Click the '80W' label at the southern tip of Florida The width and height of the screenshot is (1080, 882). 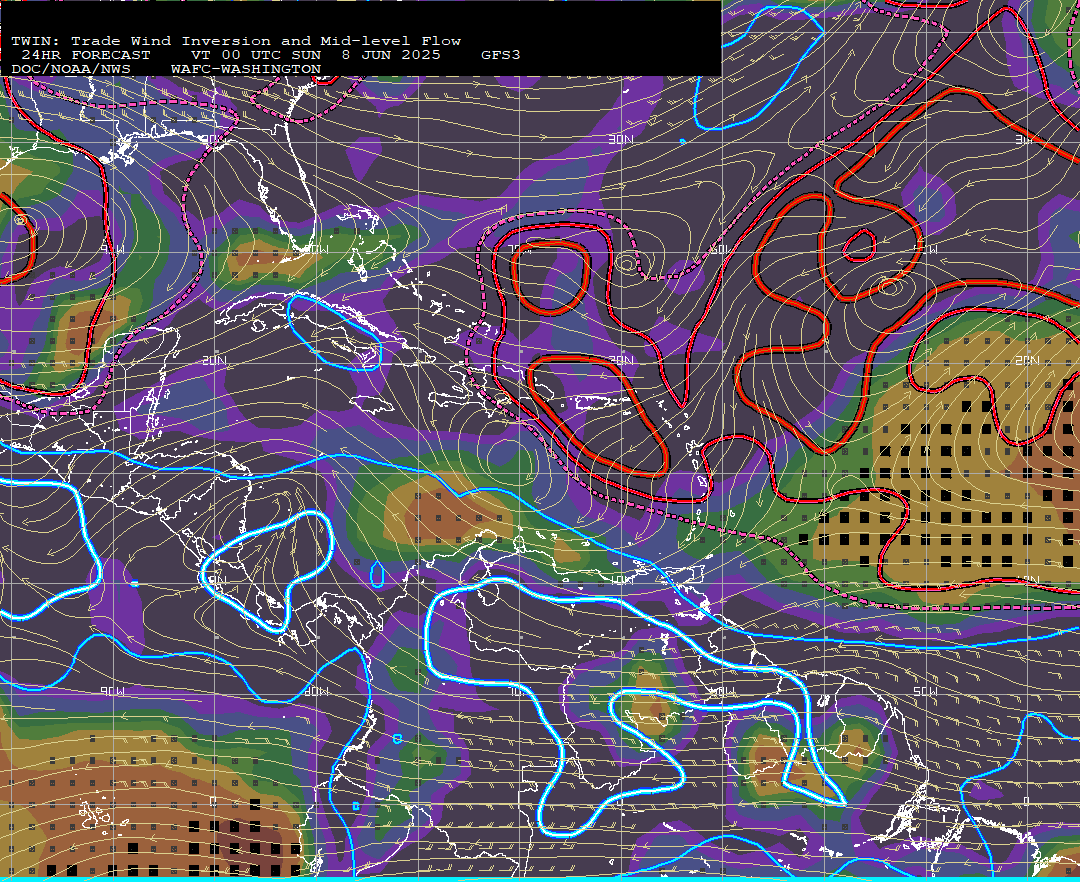[x=315, y=249]
